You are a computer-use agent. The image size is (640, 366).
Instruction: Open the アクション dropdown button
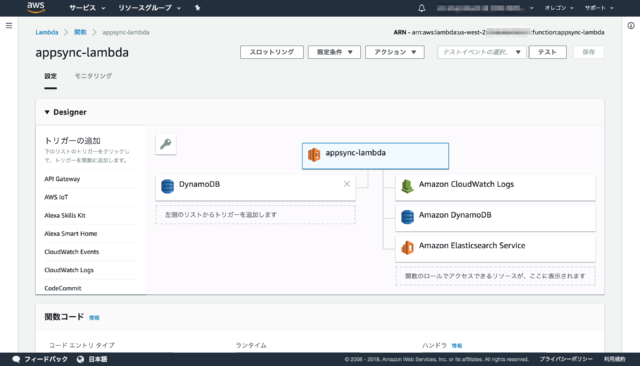pyautogui.click(x=395, y=52)
